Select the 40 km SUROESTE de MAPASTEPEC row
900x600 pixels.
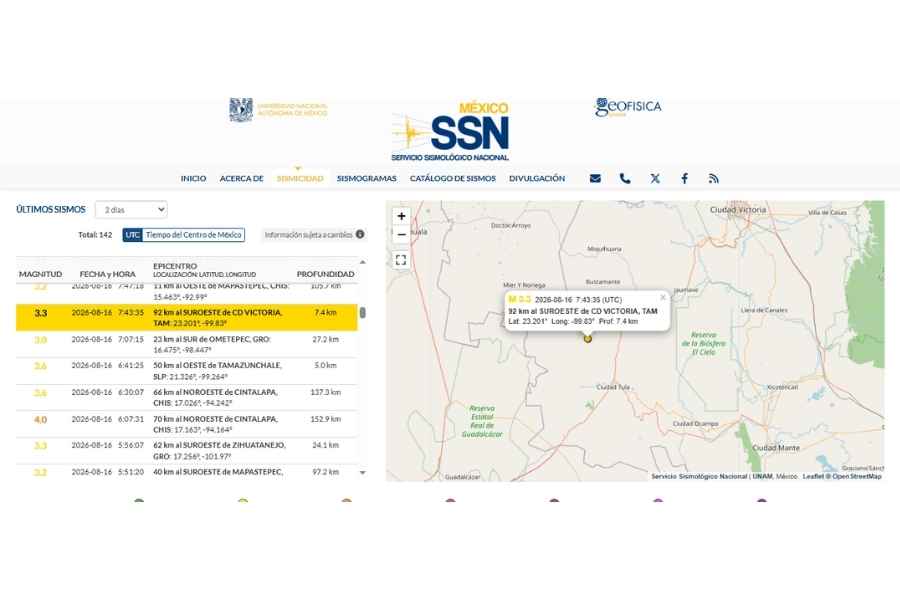coord(187,472)
